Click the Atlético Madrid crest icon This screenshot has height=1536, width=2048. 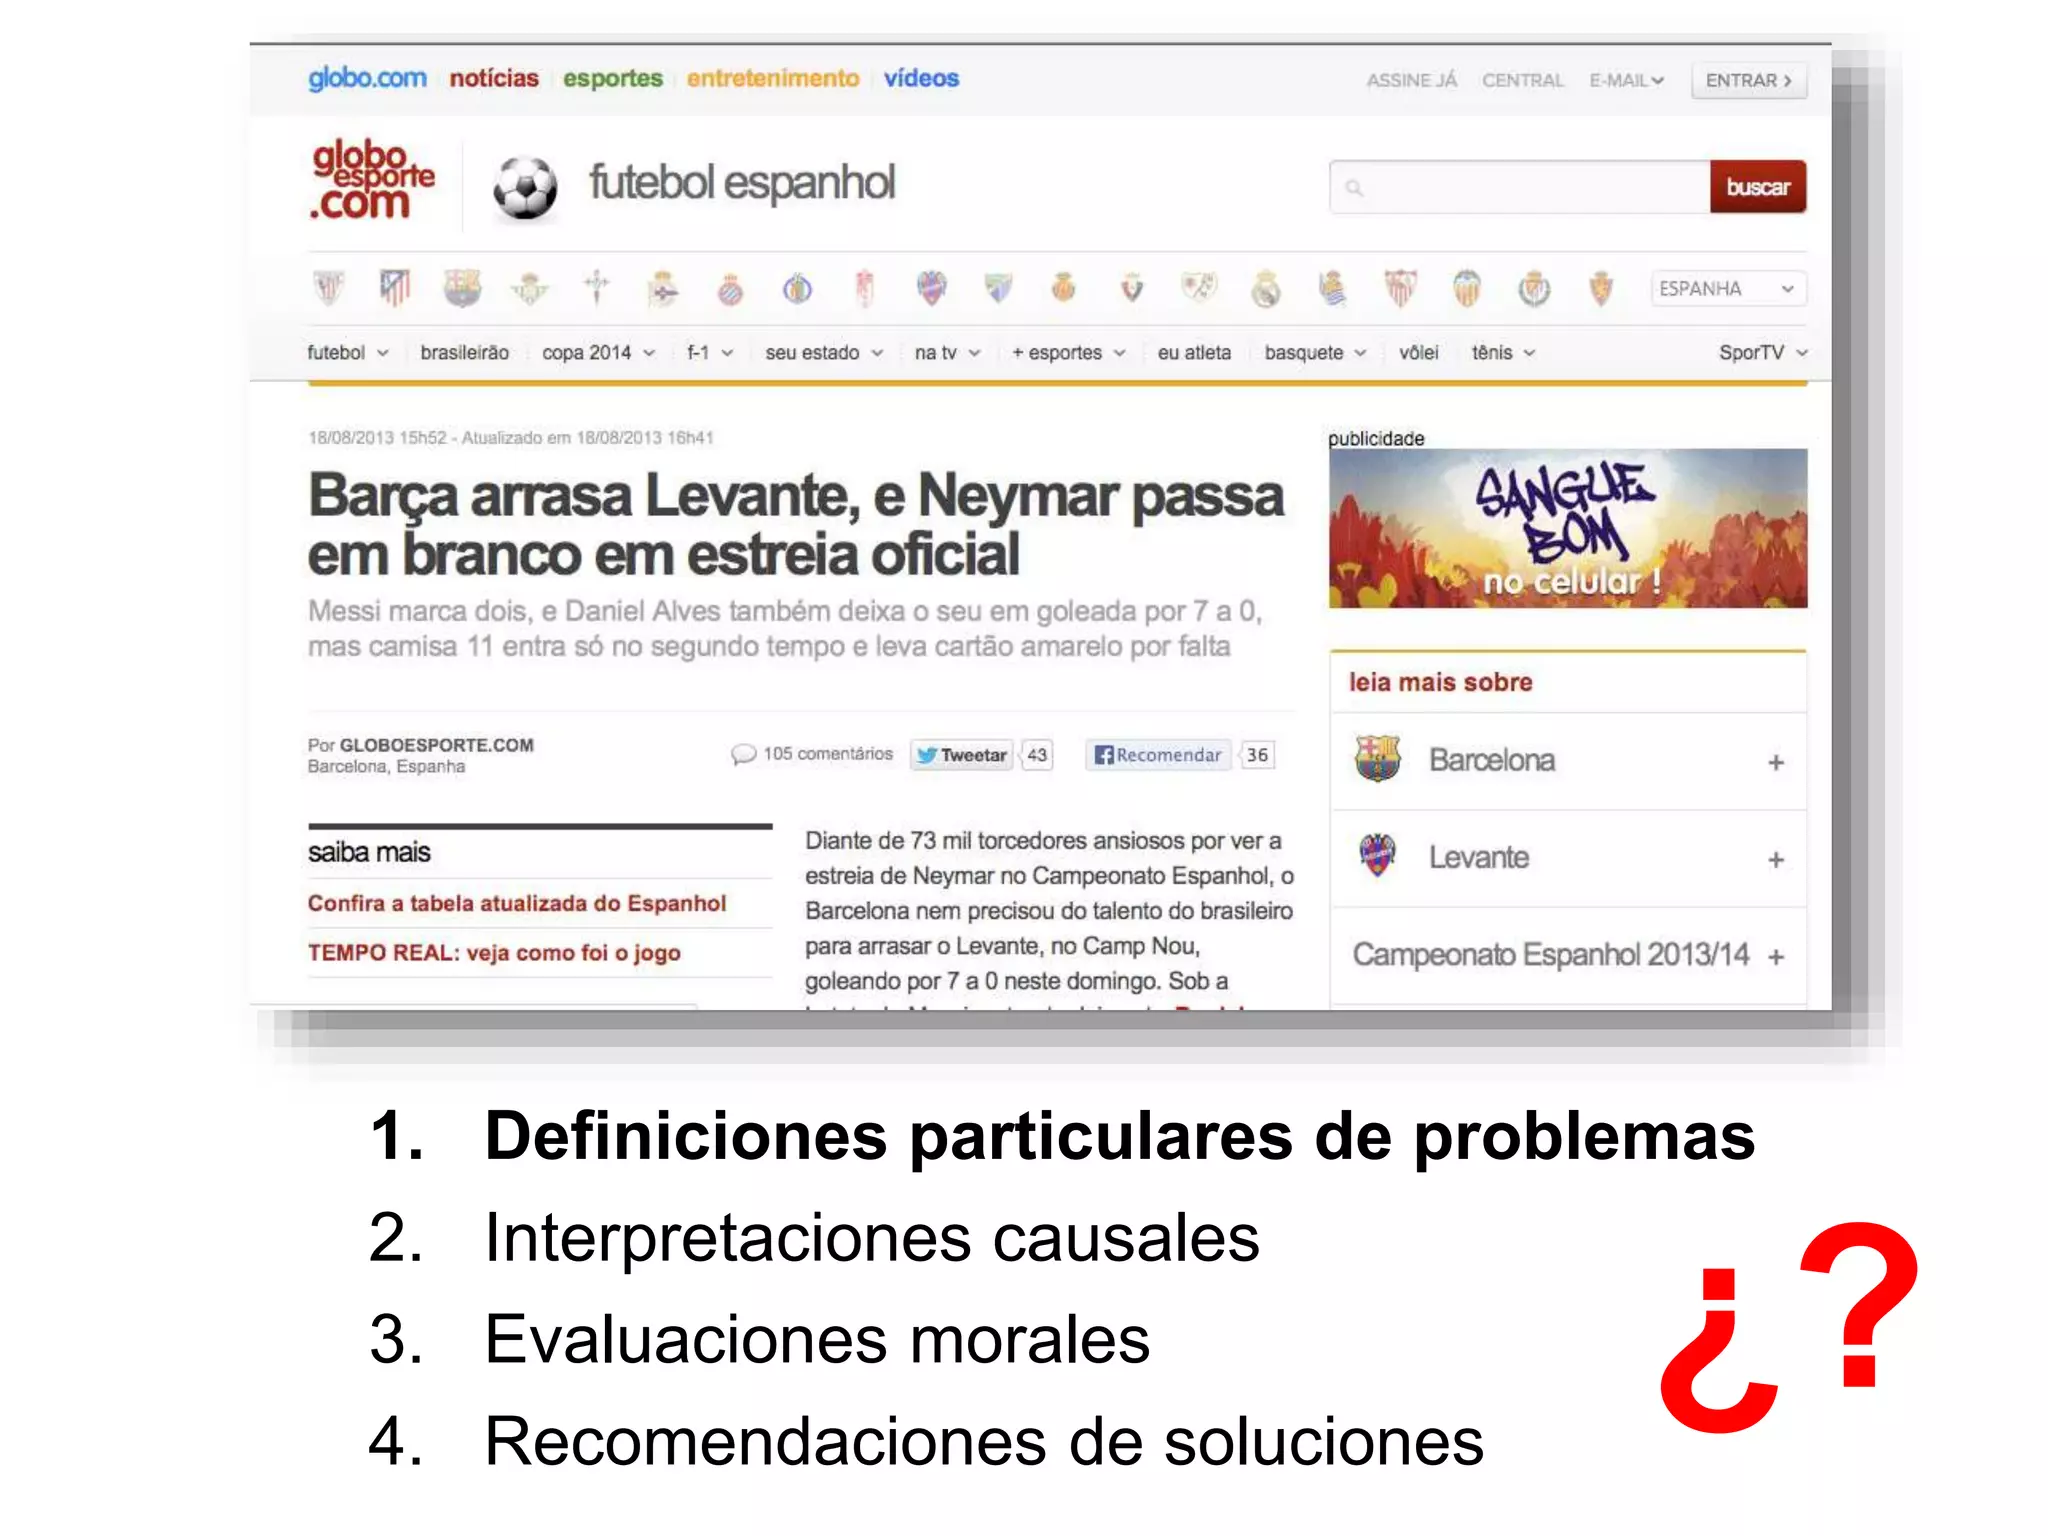(395, 289)
